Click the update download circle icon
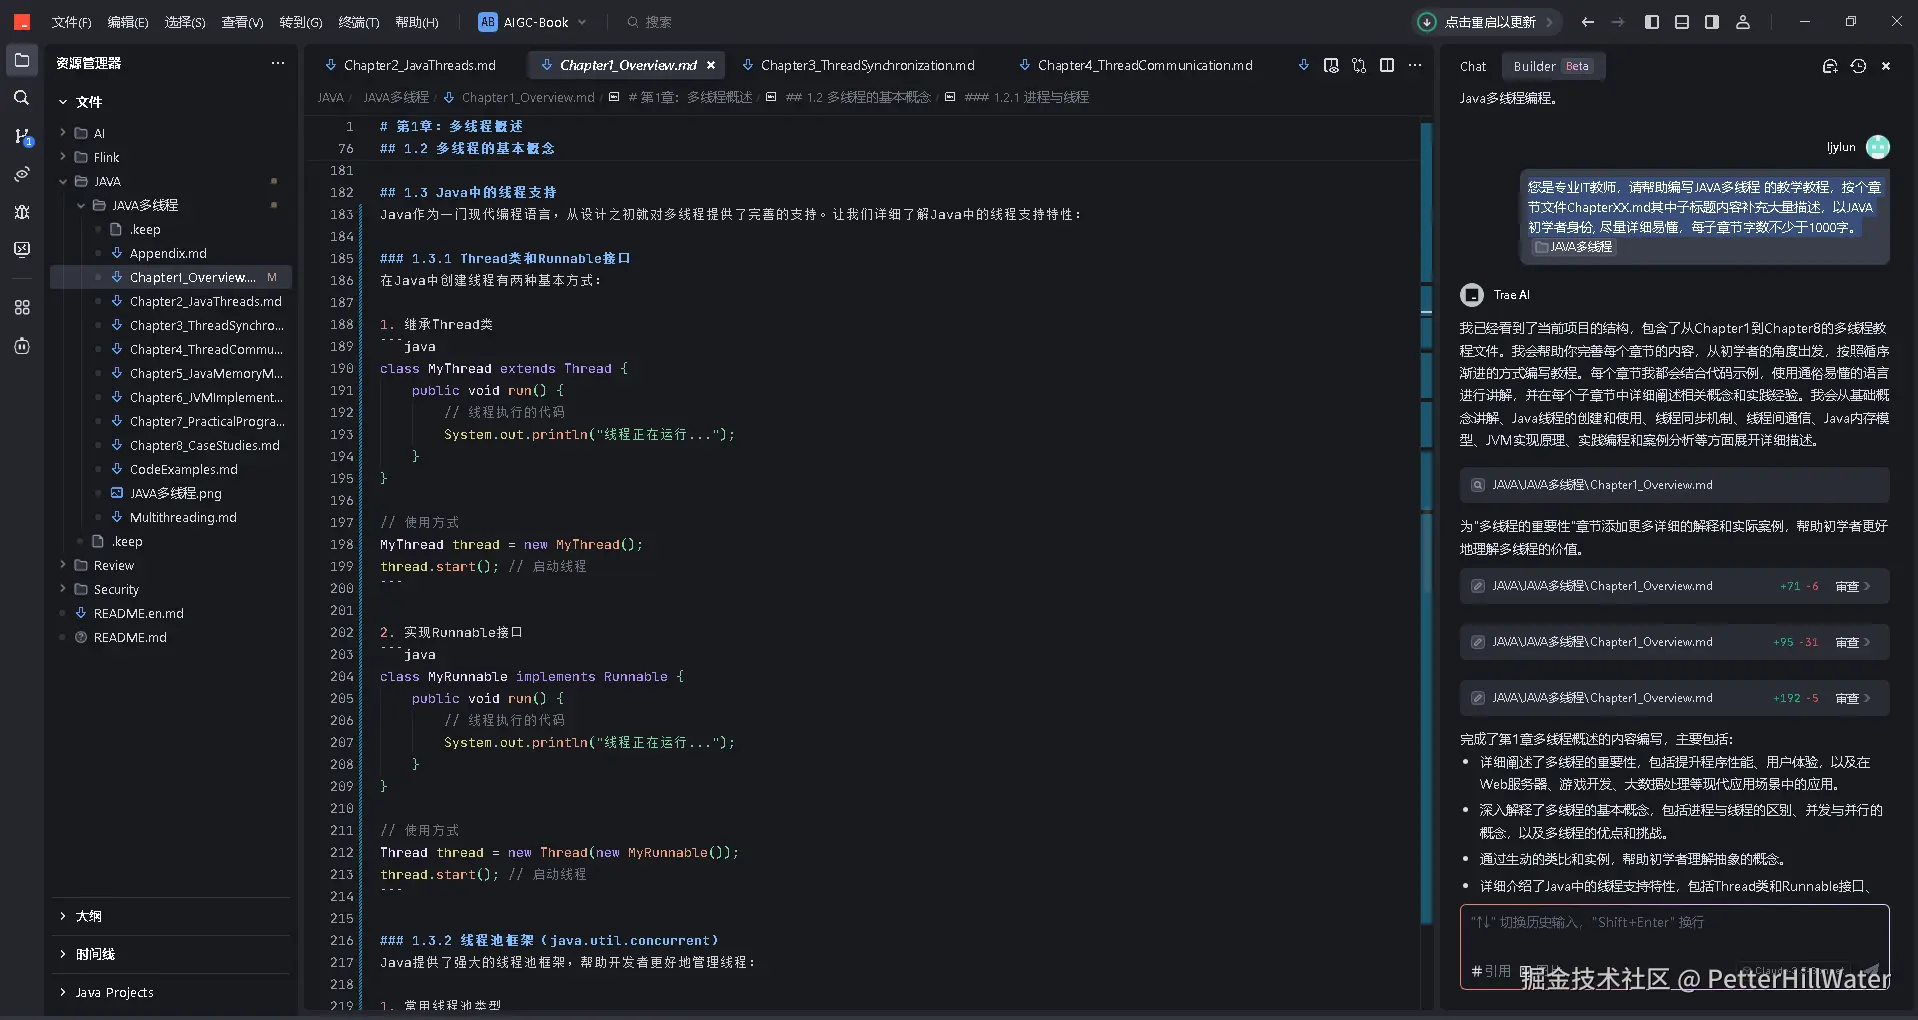This screenshot has height=1020, width=1918. 1427,22
